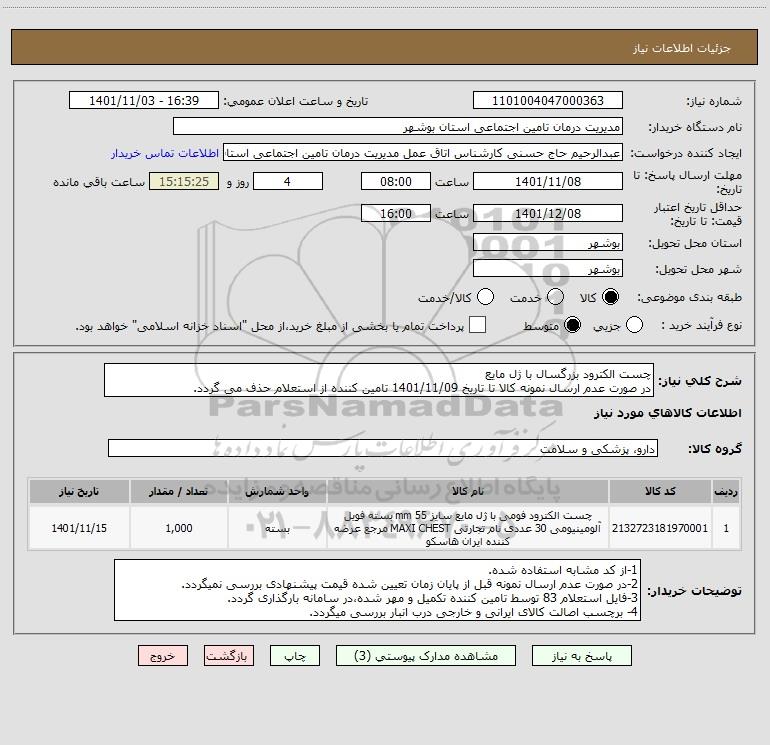Click مشاهده مدارک پیوستی (3) button
The width and height of the screenshot is (770, 745).
point(426,656)
